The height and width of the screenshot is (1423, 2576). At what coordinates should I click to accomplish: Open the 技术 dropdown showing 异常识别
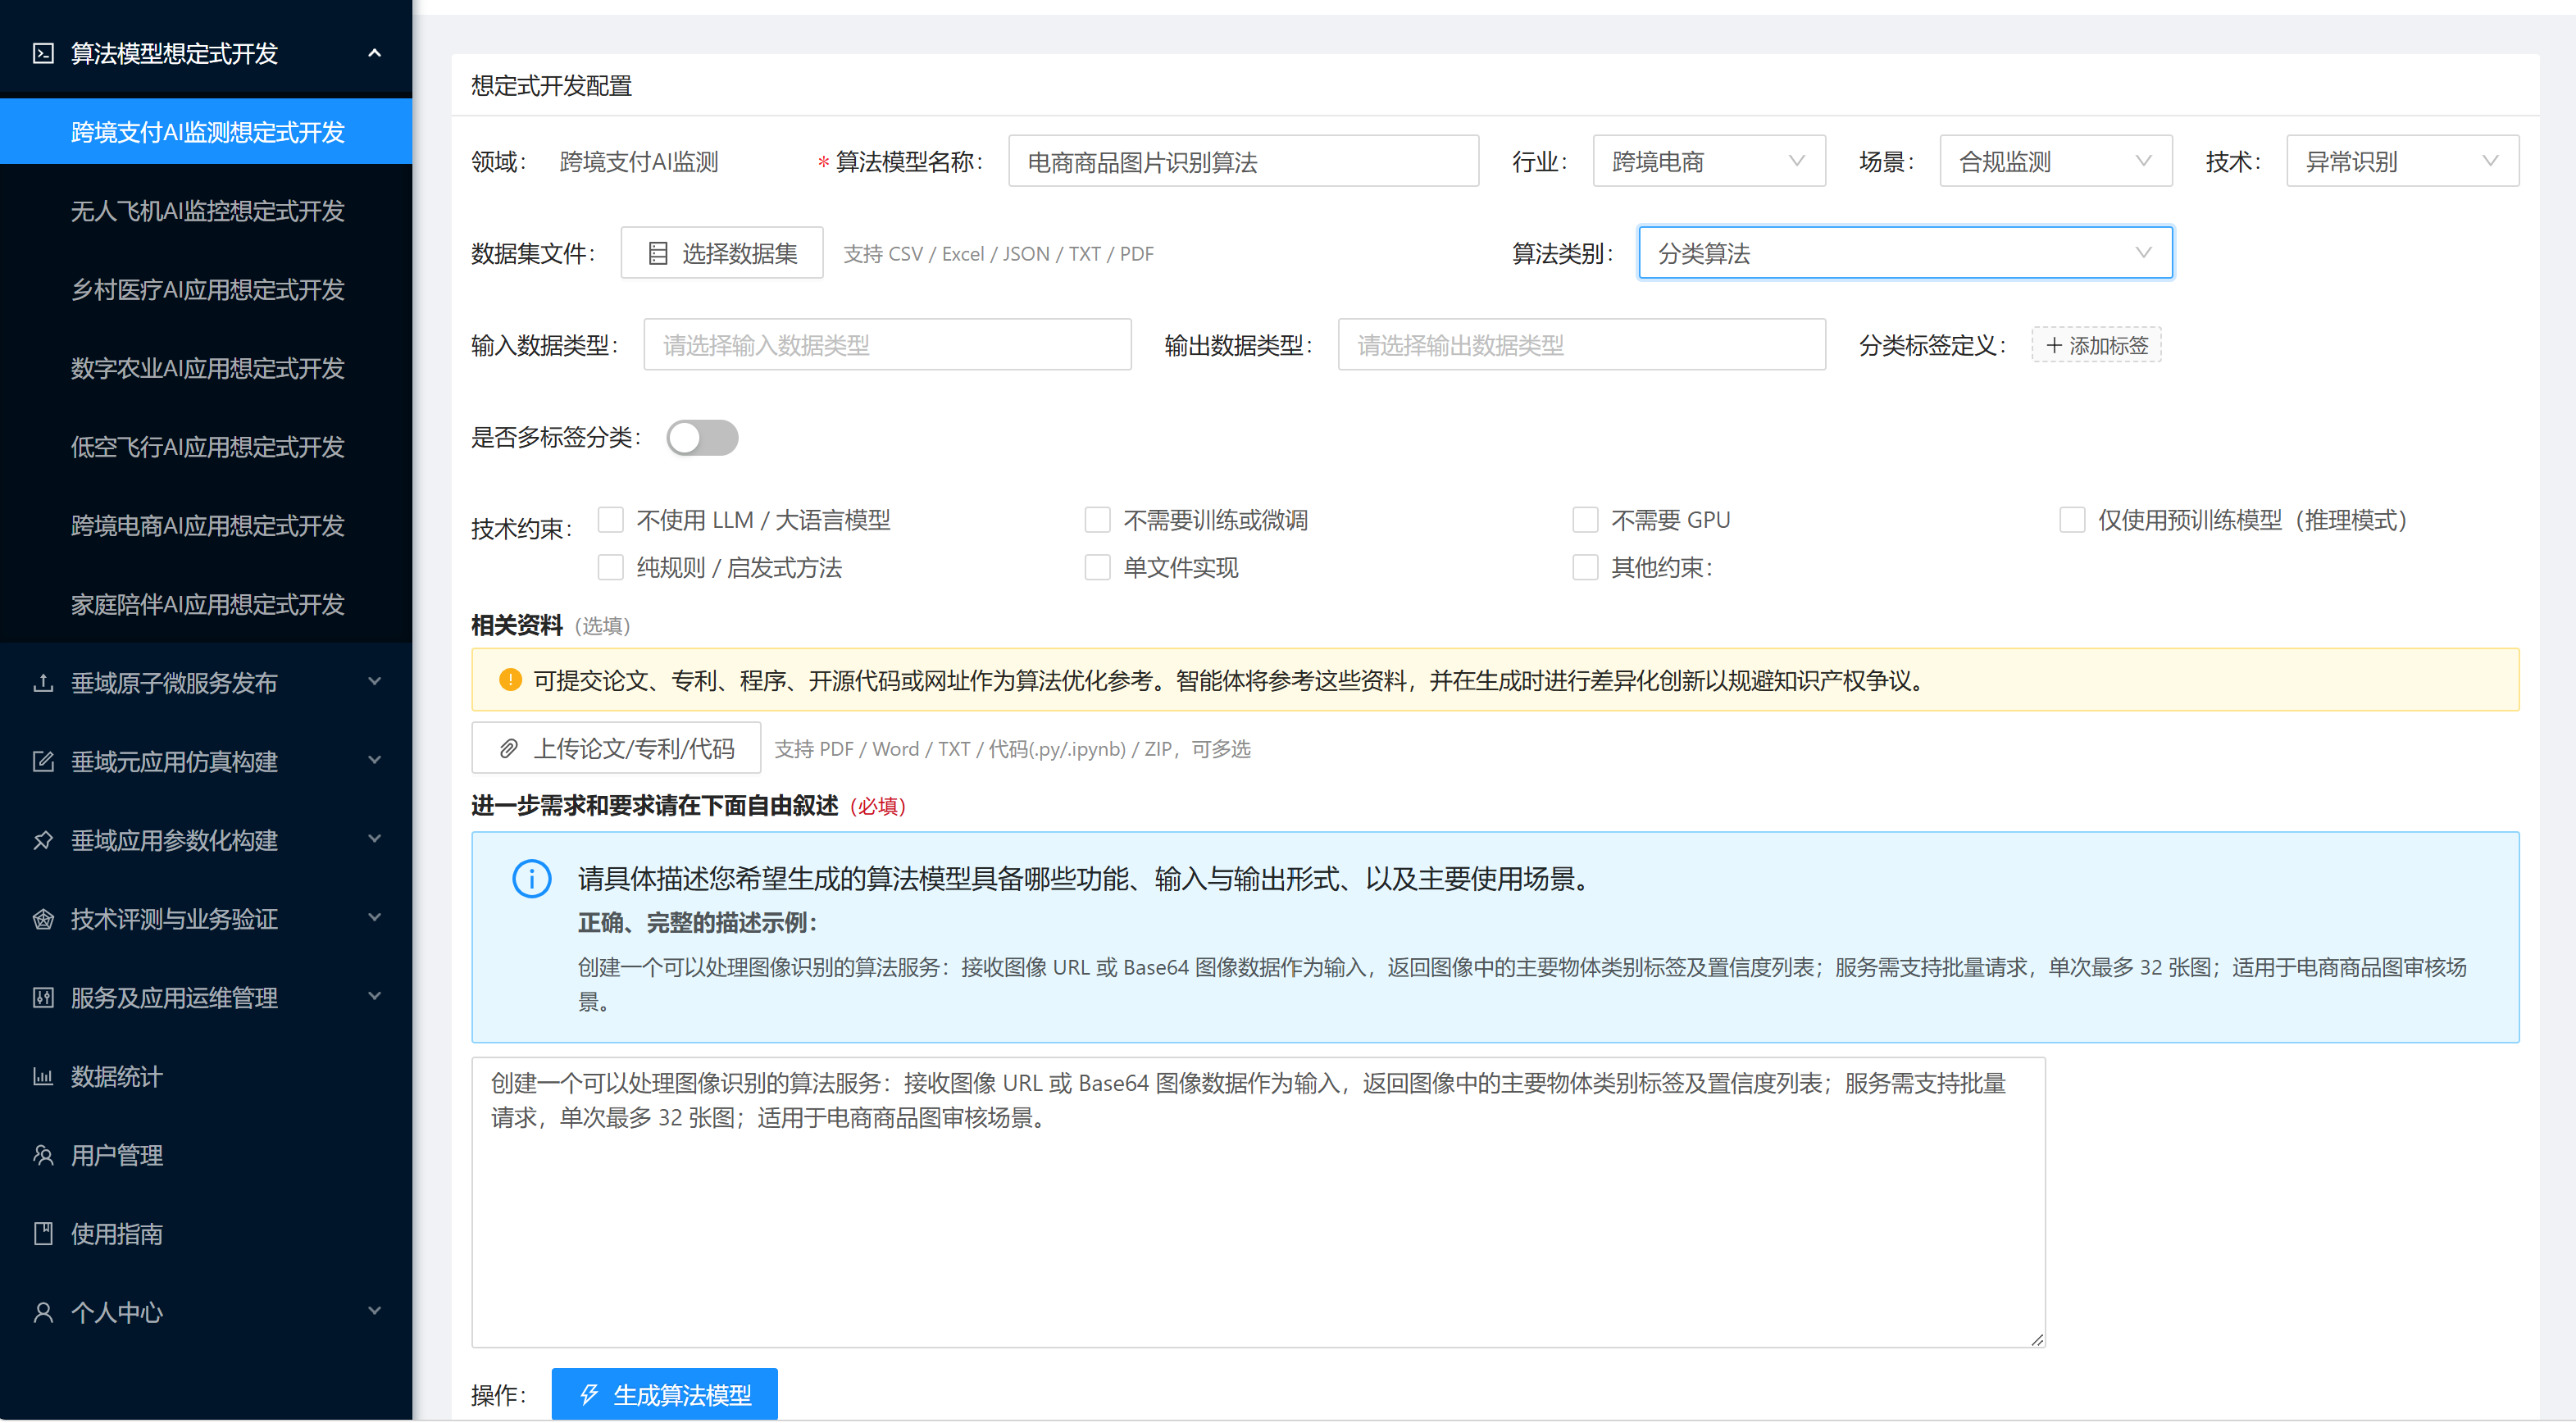[x=2403, y=161]
